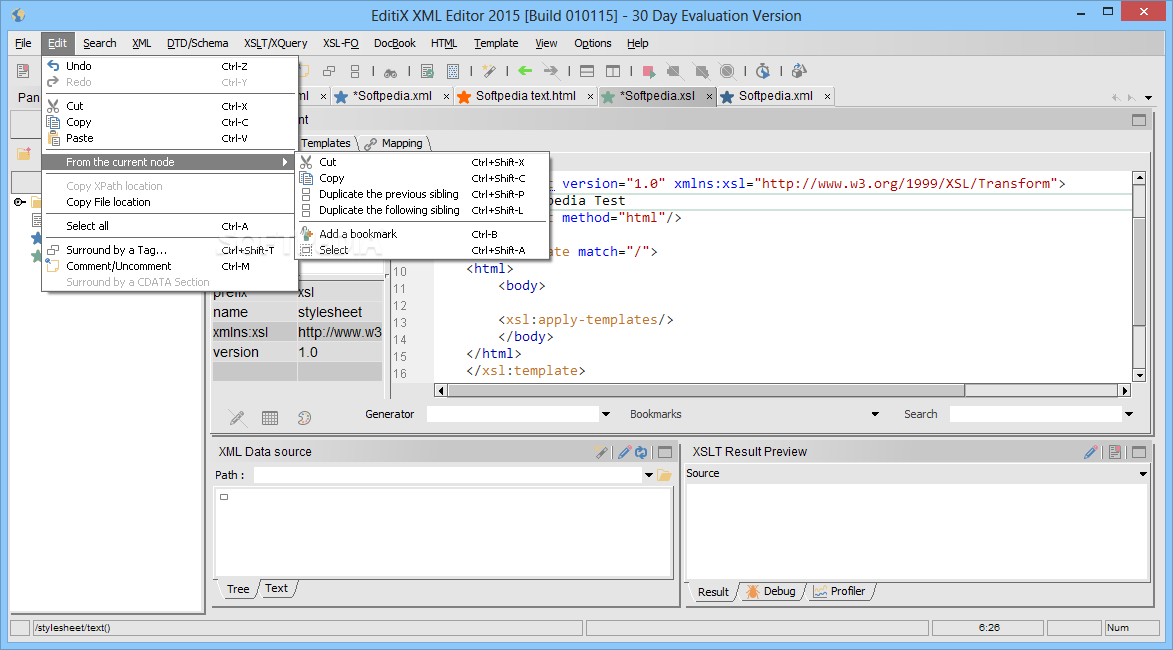The height and width of the screenshot is (650, 1173).
Task: Maximize the XML Data source panel
Action: click(665, 452)
